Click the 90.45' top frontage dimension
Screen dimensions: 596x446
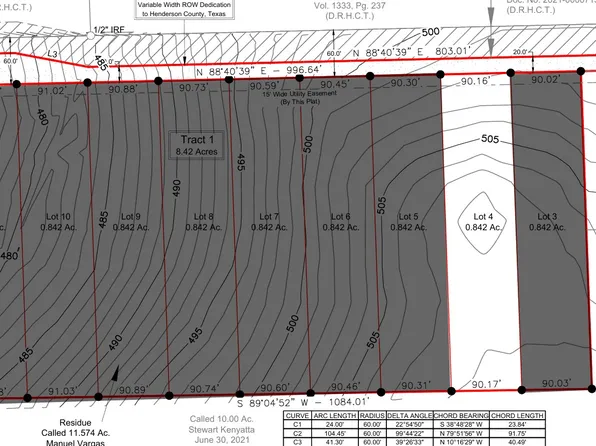point(335,84)
